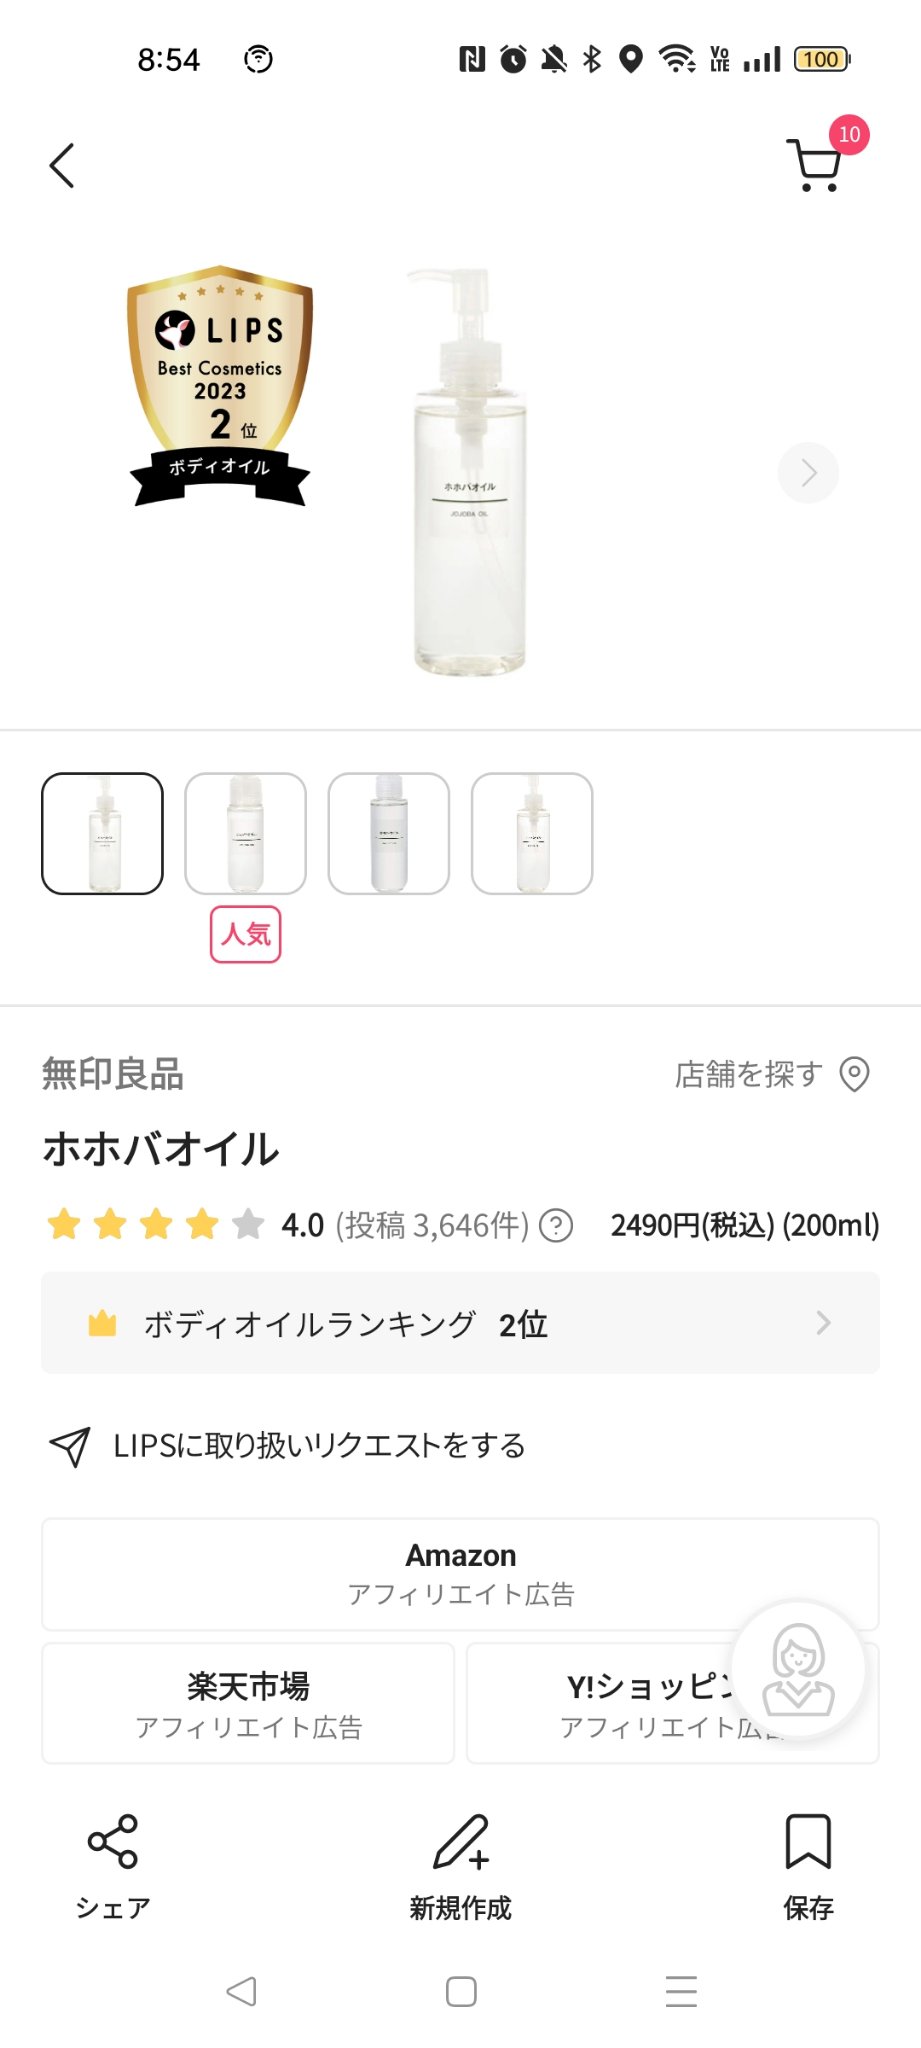Viewport: 921px width, 2048px height.
Task: Open the Amazon affiliate link
Action: click(x=460, y=1573)
